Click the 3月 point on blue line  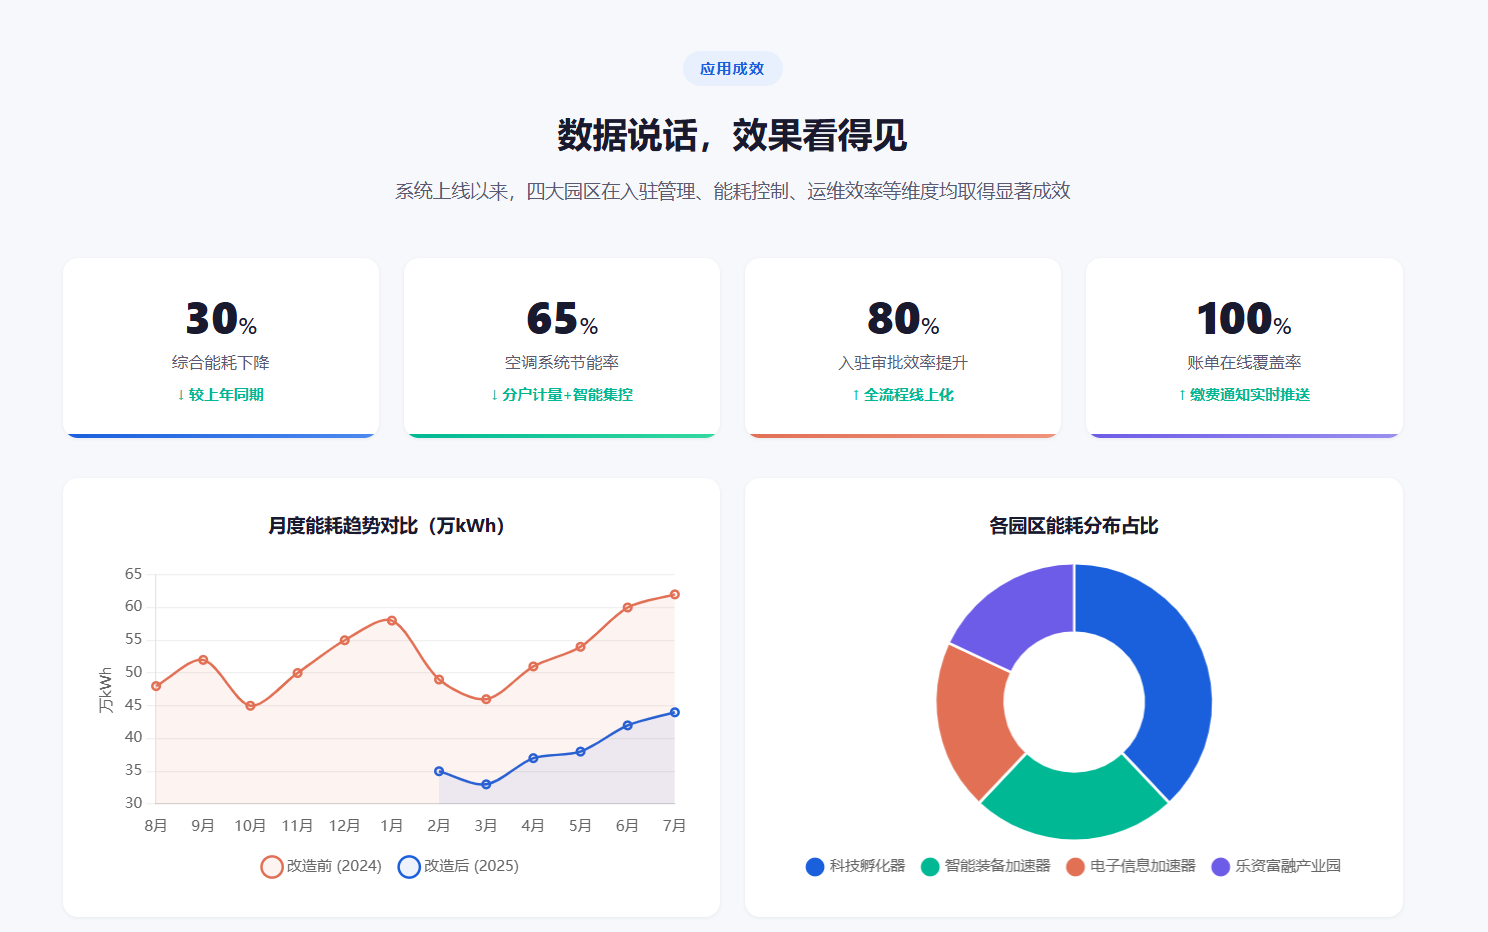(x=486, y=785)
